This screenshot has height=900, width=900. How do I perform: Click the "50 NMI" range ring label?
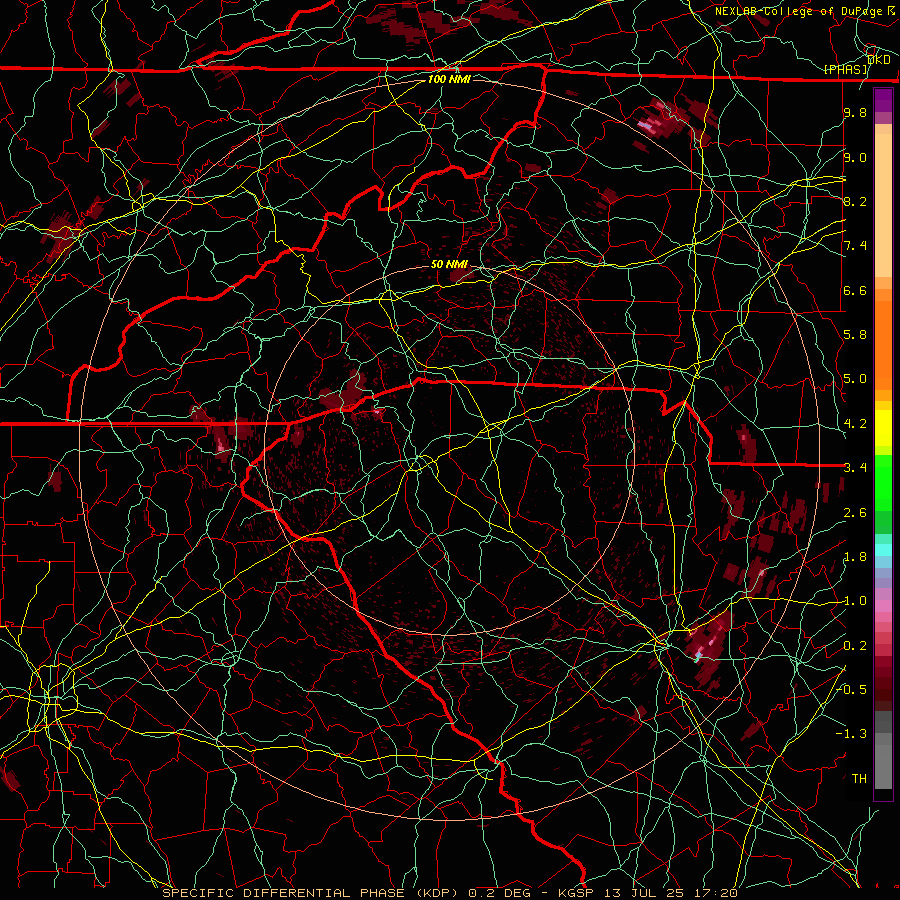449,265
